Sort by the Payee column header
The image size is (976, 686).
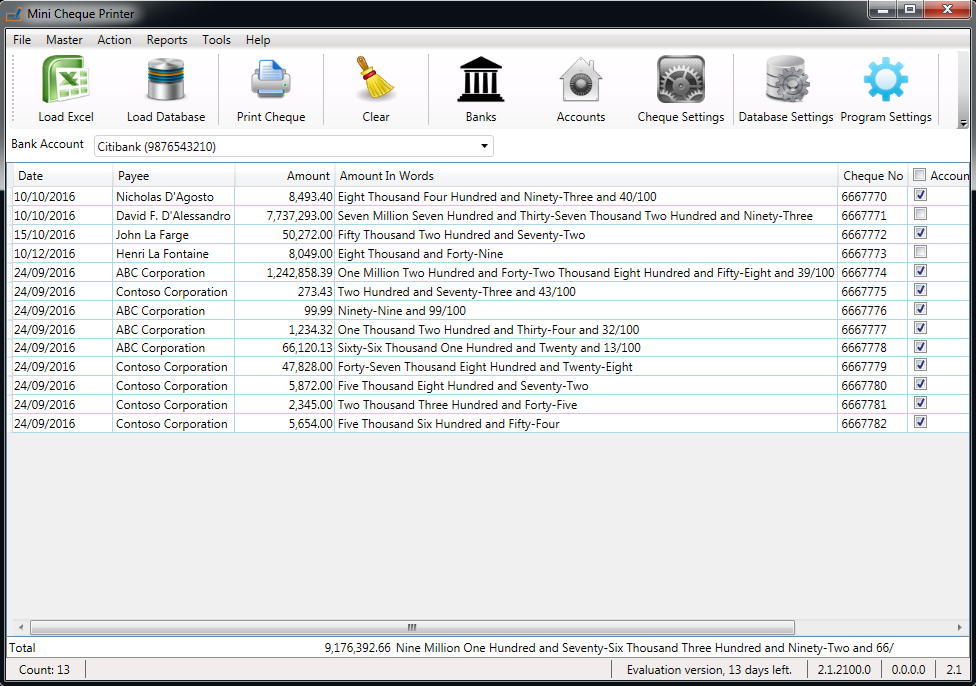click(x=174, y=176)
